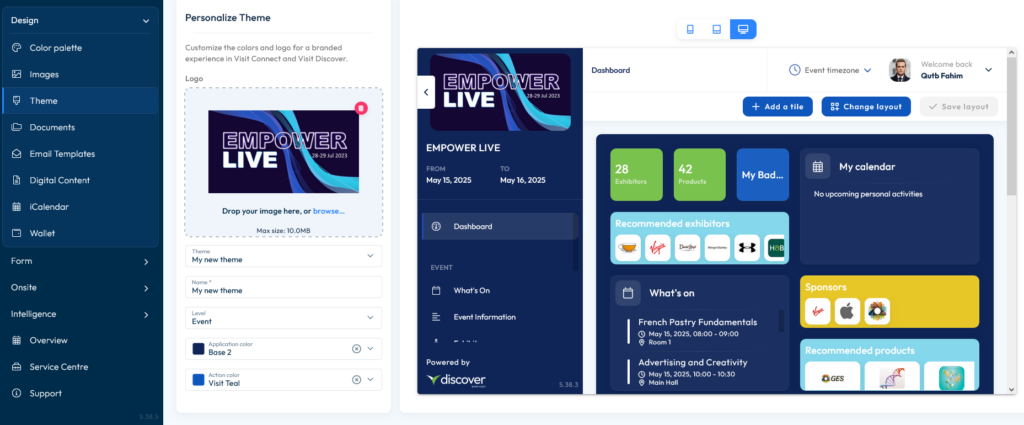Click the What's on list scrollbar

(781, 321)
